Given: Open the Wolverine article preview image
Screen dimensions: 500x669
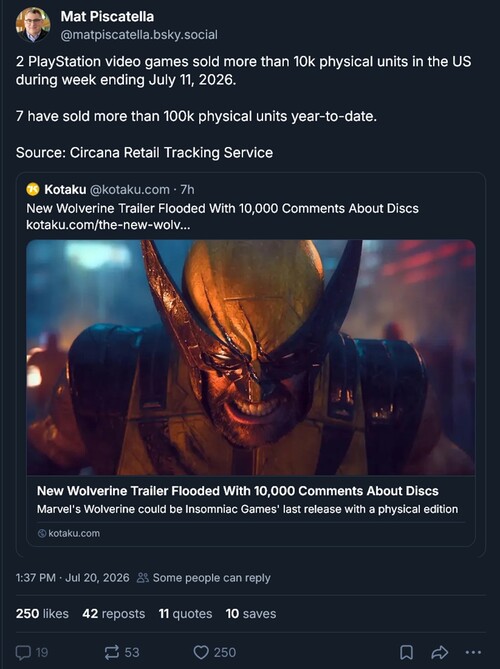Looking at the screenshot, I should [251, 358].
